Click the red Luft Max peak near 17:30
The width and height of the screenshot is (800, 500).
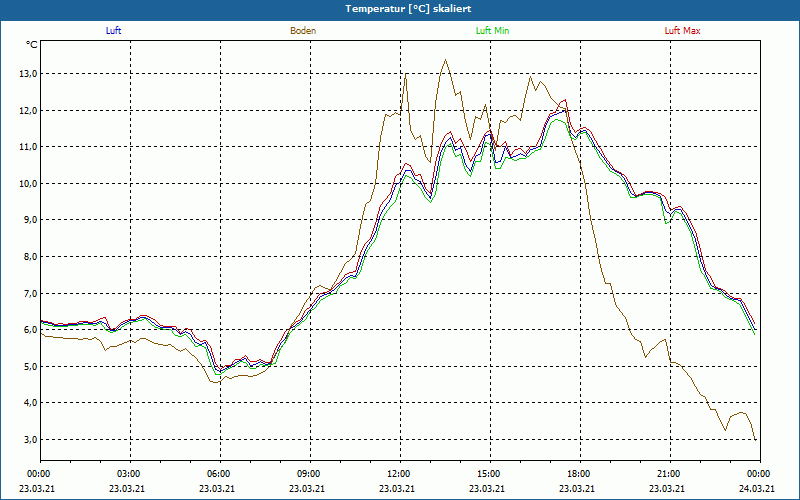565,100
